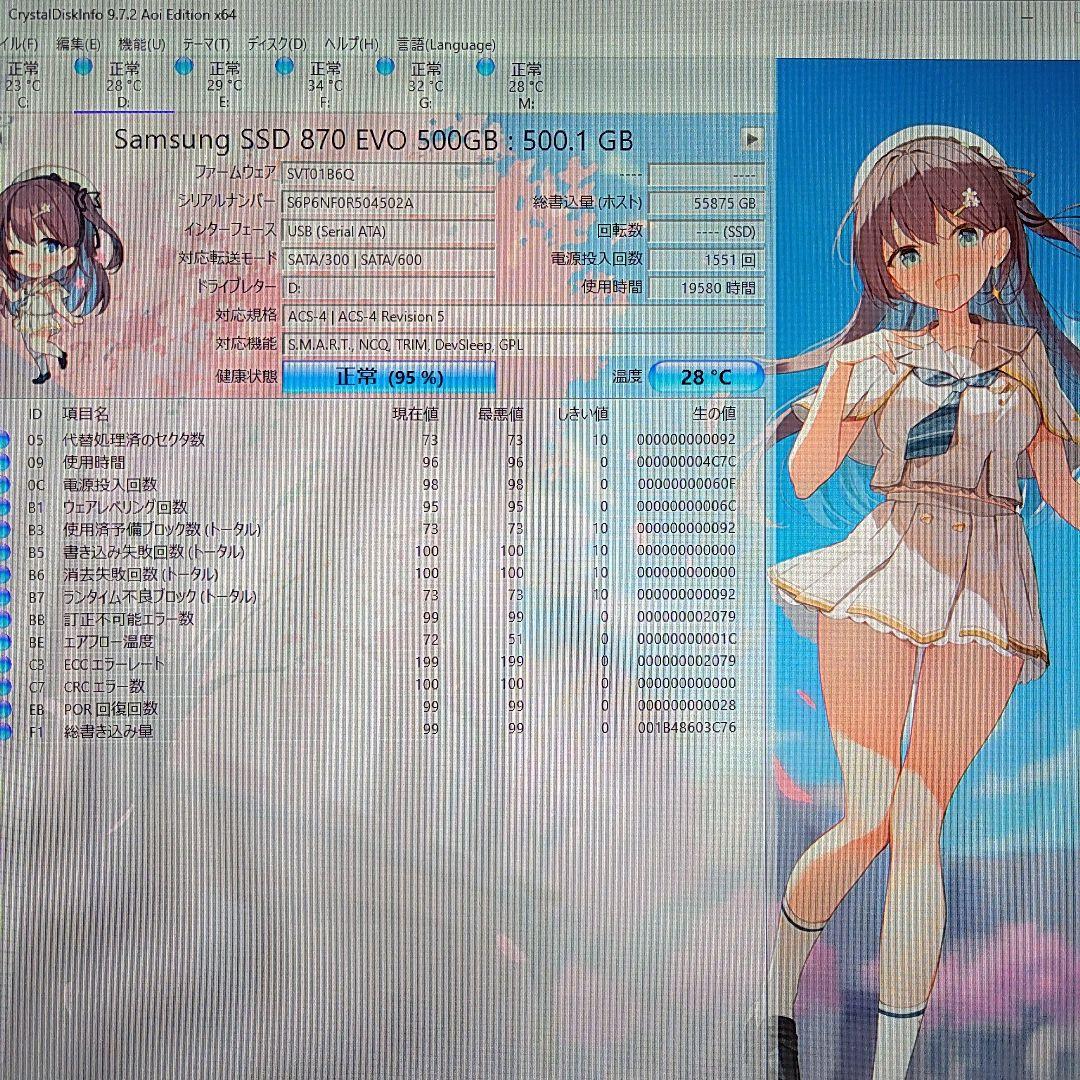This screenshot has height=1080, width=1080.
Task: Select SMART row BE エアフロー温度
Action: 382,641
